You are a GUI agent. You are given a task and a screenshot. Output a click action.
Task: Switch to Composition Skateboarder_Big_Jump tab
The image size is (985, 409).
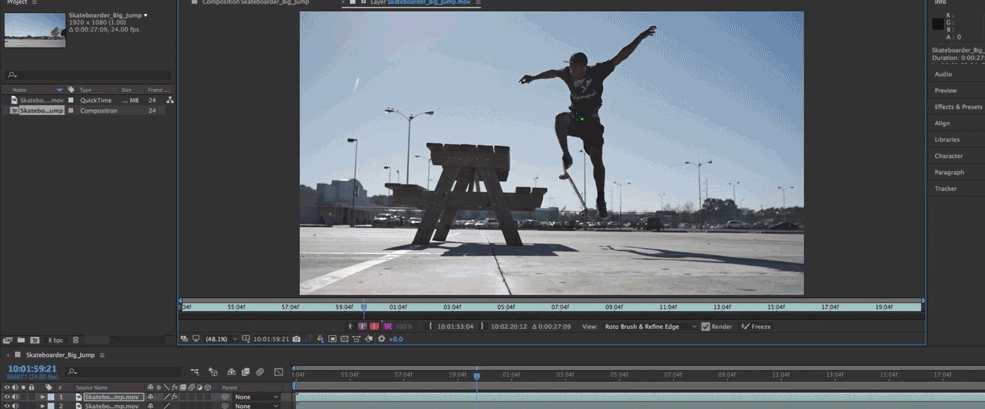(x=255, y=3)
